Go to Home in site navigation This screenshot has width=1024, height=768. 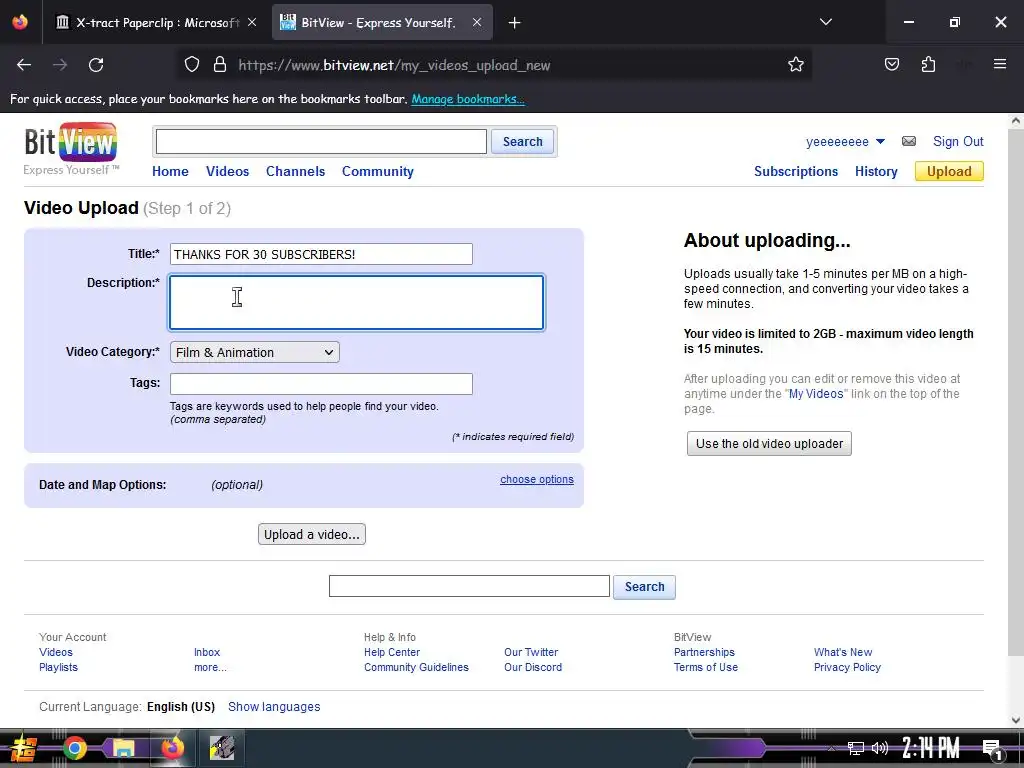(x=170, y=171)
